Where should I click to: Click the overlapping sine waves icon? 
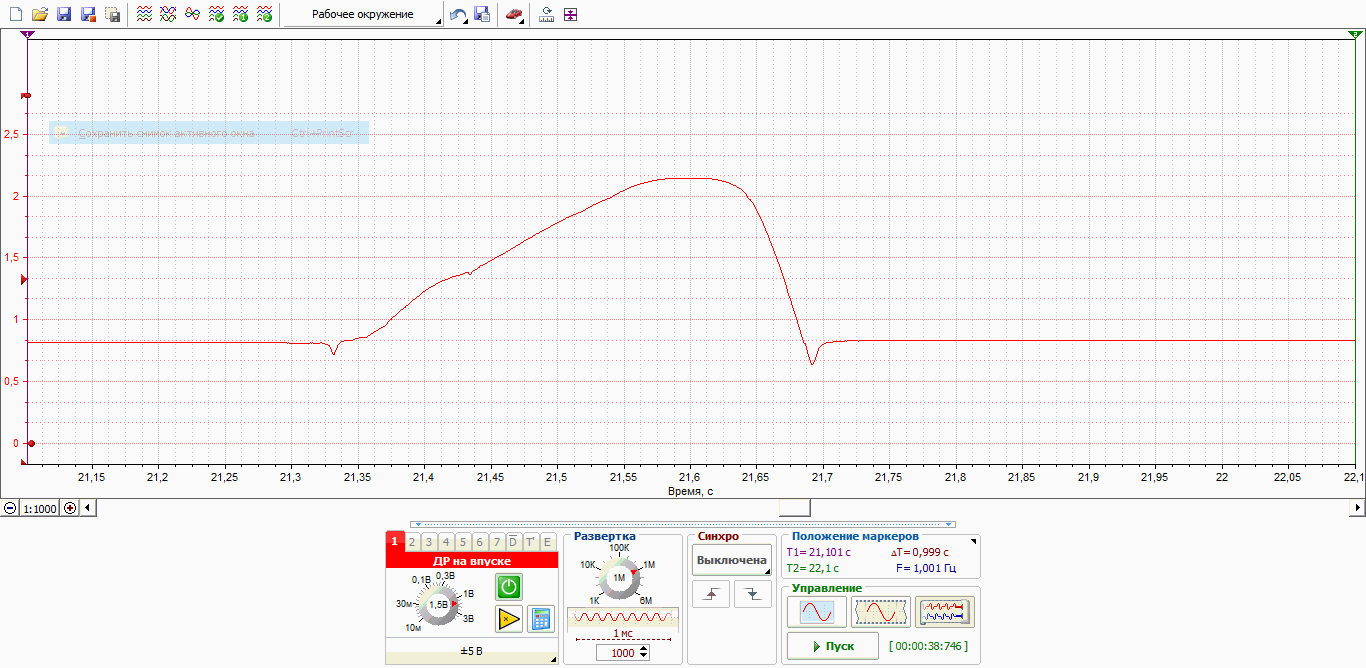[x=192, y=15]
